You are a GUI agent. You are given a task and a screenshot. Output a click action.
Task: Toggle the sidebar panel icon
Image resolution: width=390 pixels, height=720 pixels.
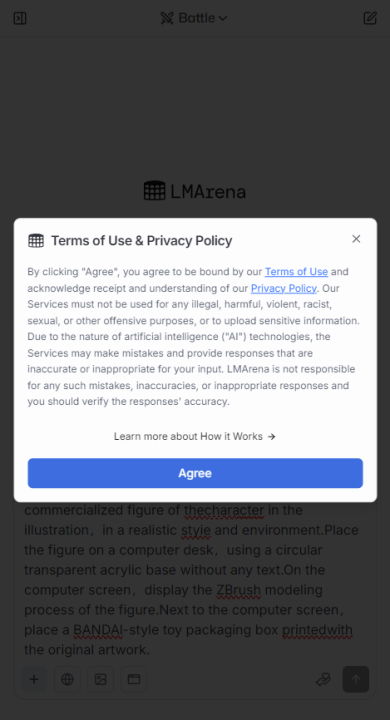(x=20, y=18)
